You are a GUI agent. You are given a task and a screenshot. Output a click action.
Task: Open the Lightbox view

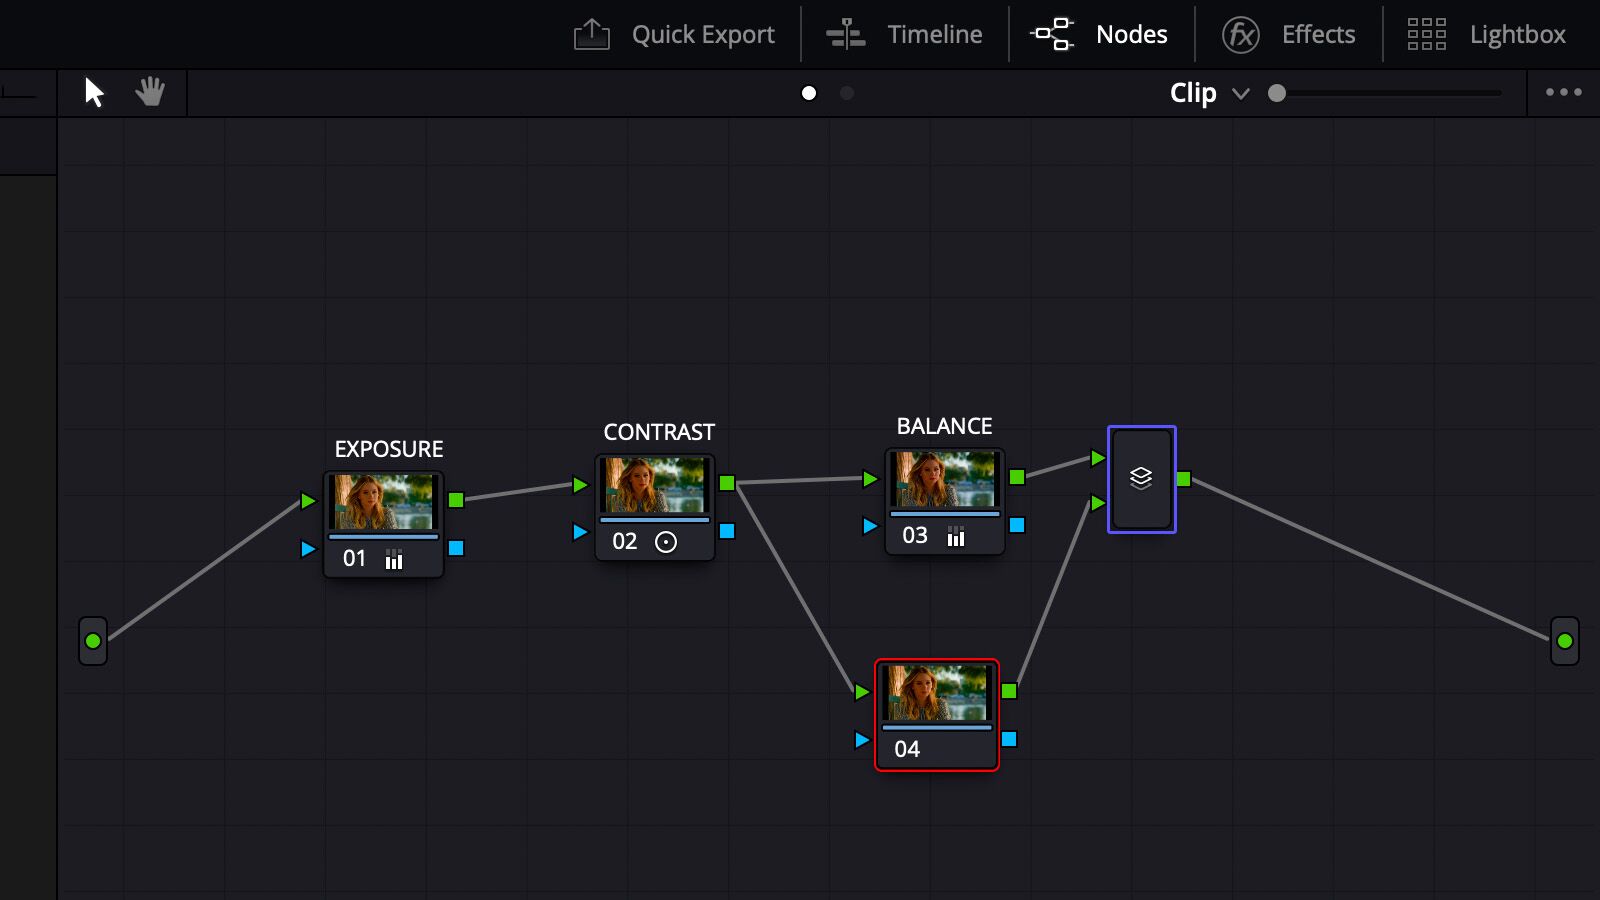point(1486,34)
